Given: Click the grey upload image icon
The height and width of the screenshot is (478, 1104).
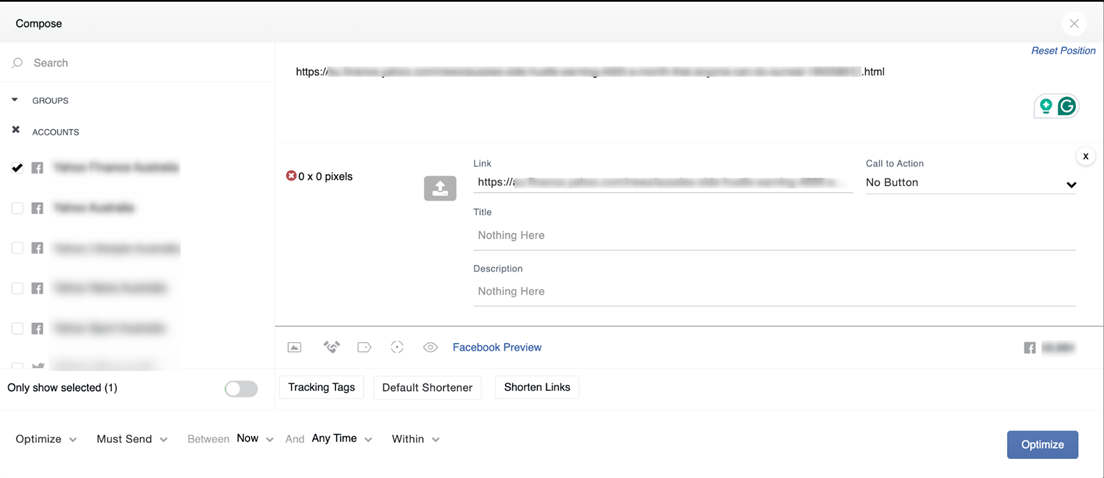Looking at the screenshot, I should coord(440,188).
